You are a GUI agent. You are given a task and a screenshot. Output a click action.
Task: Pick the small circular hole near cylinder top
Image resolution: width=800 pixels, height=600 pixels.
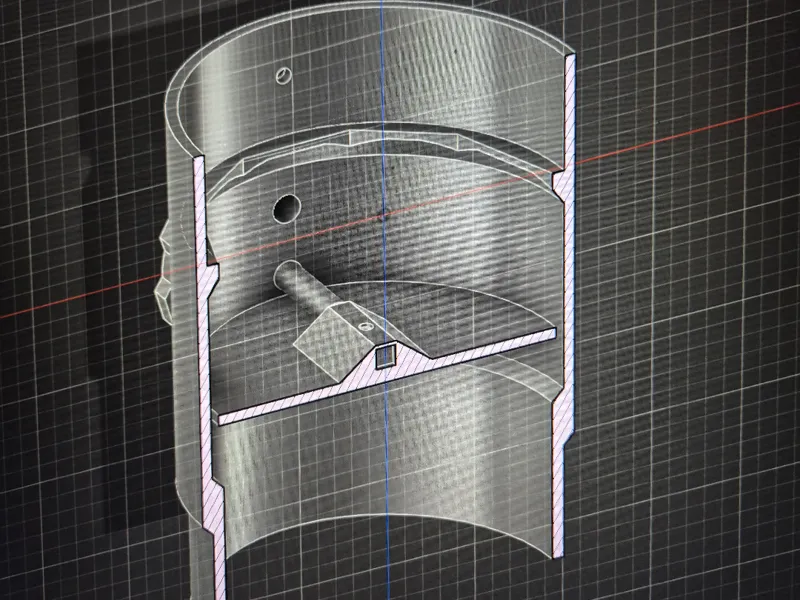[284, 76]
